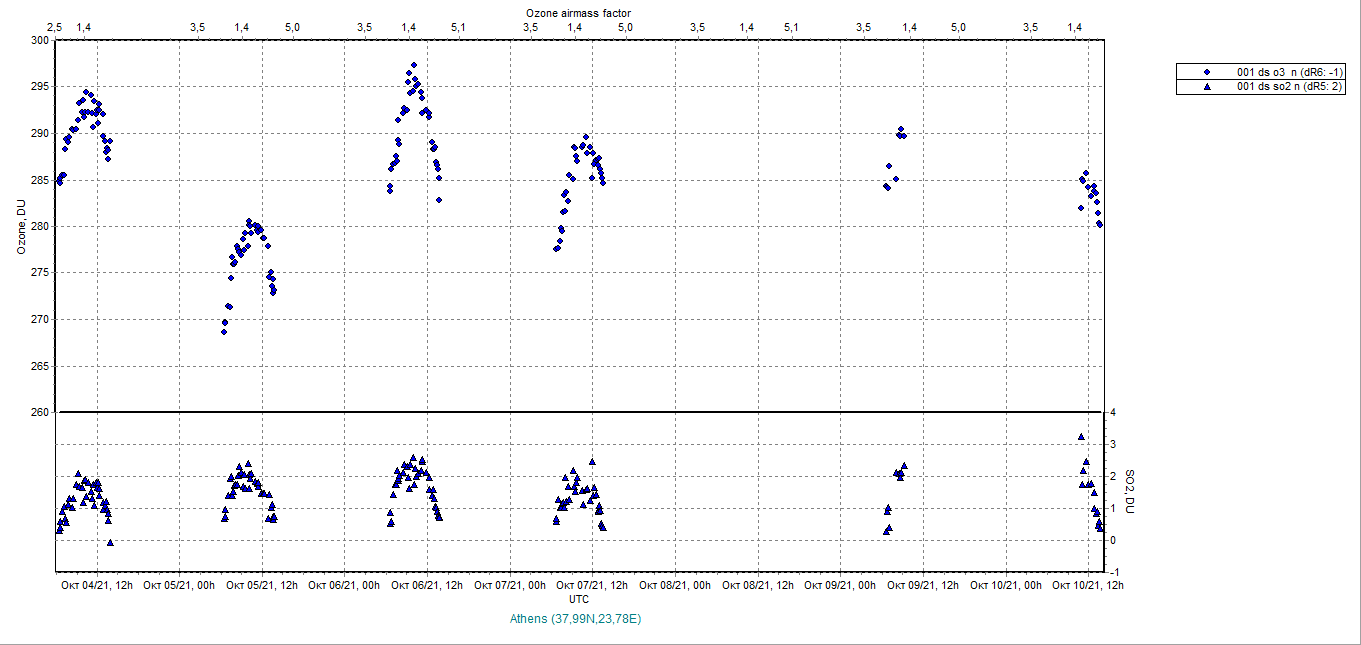Click the Athens station coordinates caption
Viewport: 1361px width, 645px height.
[x=575, y=619]
